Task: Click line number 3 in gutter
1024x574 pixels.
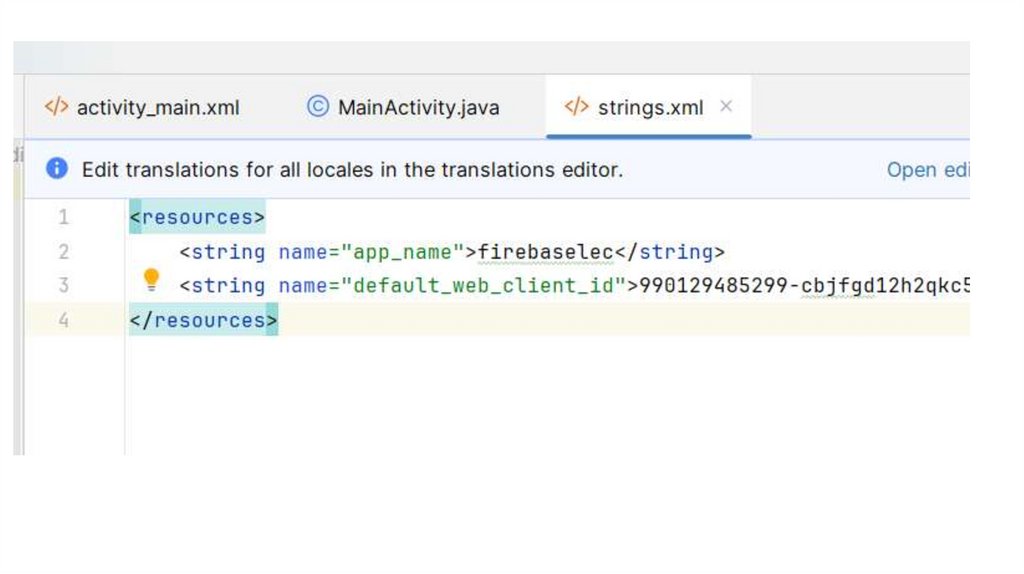Action: point(64,285)
